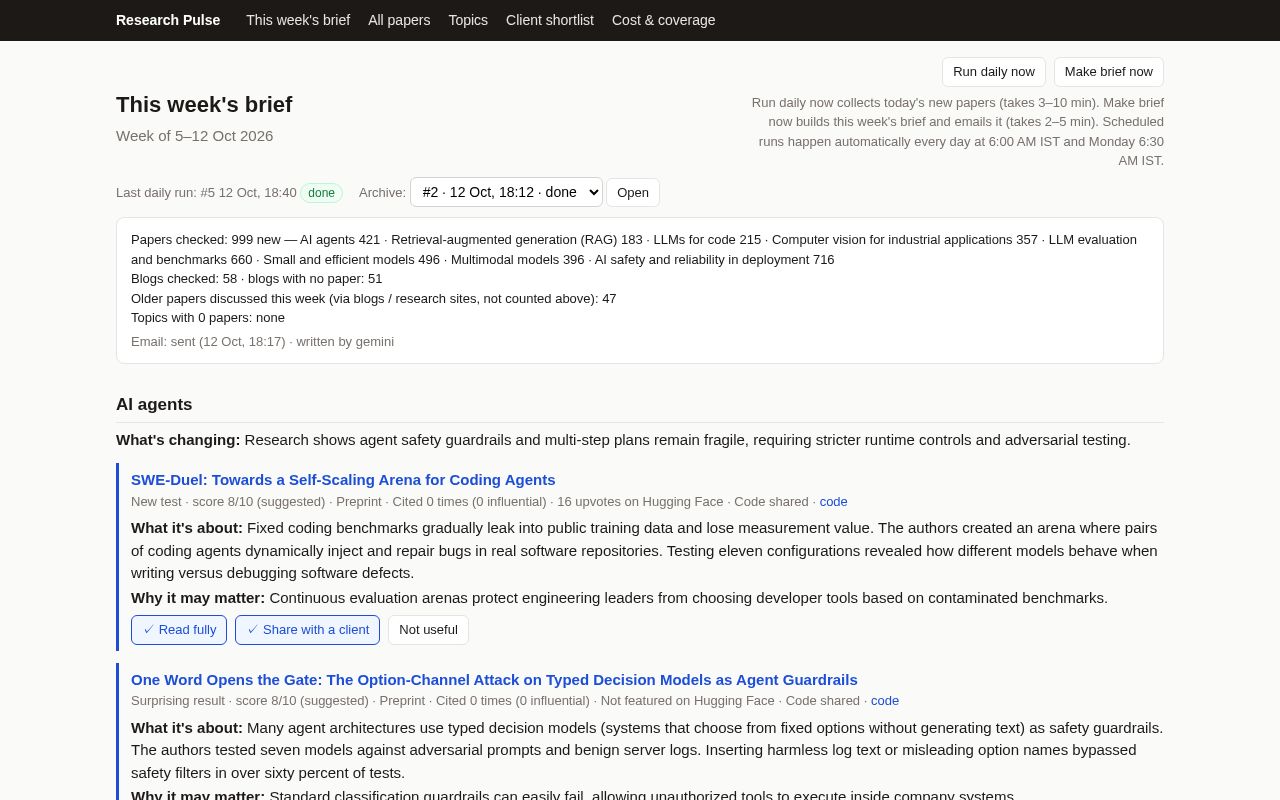
Task: Toggle Share with a client for SWE-Duel
Action: point(308,630)
